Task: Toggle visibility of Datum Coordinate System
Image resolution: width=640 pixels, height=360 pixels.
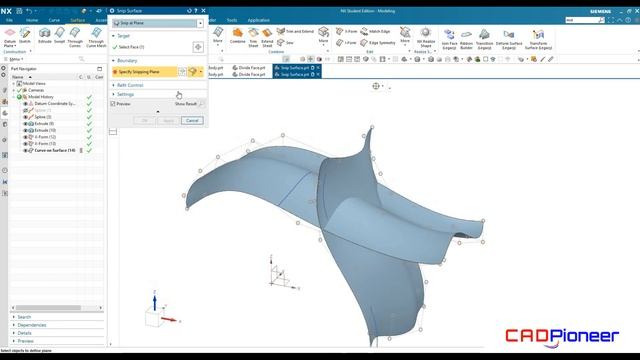Action: point(25,104)
